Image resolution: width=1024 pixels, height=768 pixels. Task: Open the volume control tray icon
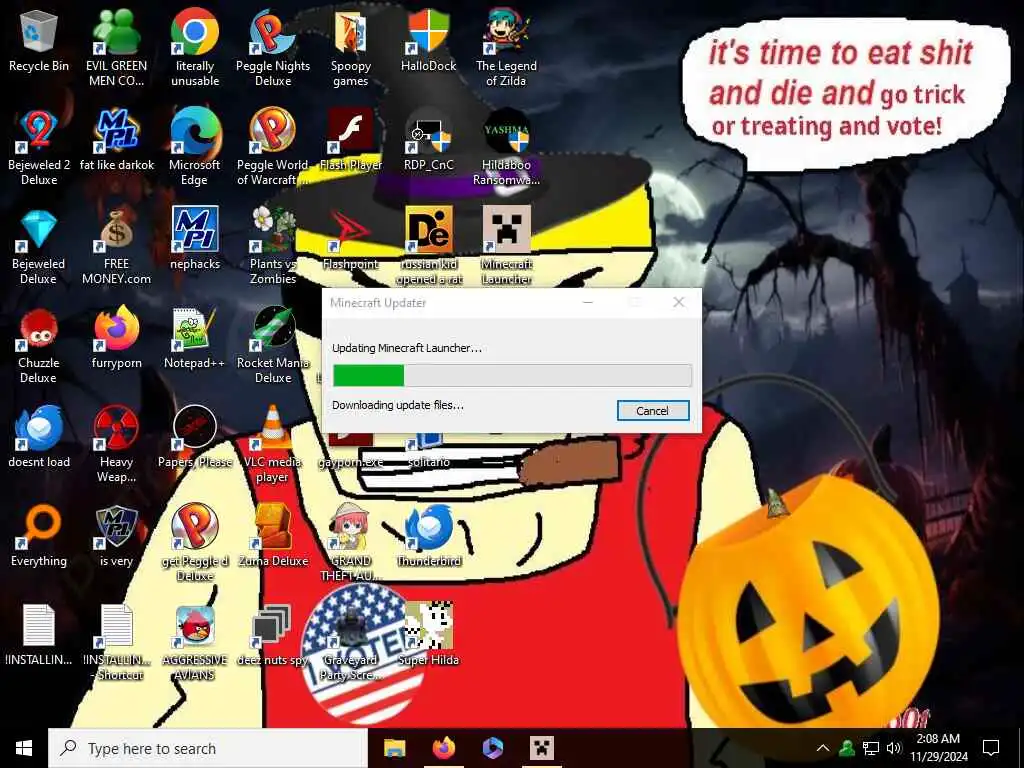(x=894, y=748)
